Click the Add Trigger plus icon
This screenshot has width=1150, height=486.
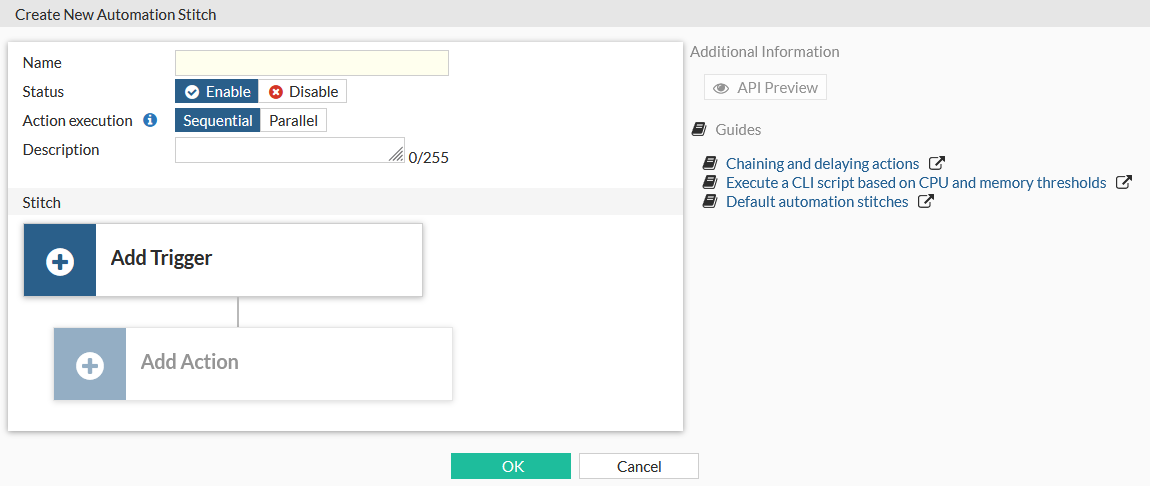tap(60, 261)
